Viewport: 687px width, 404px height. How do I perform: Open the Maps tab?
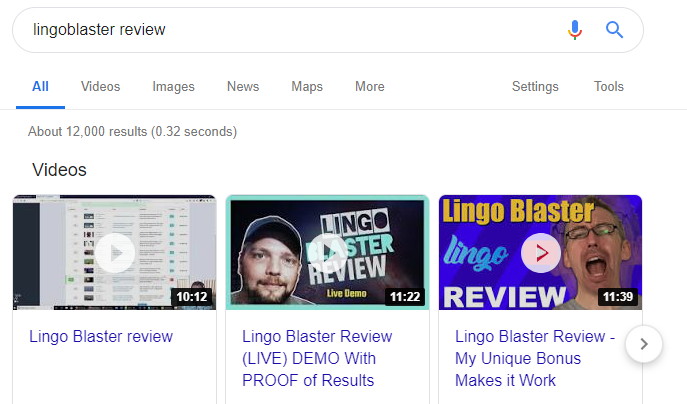click(307, 86)
